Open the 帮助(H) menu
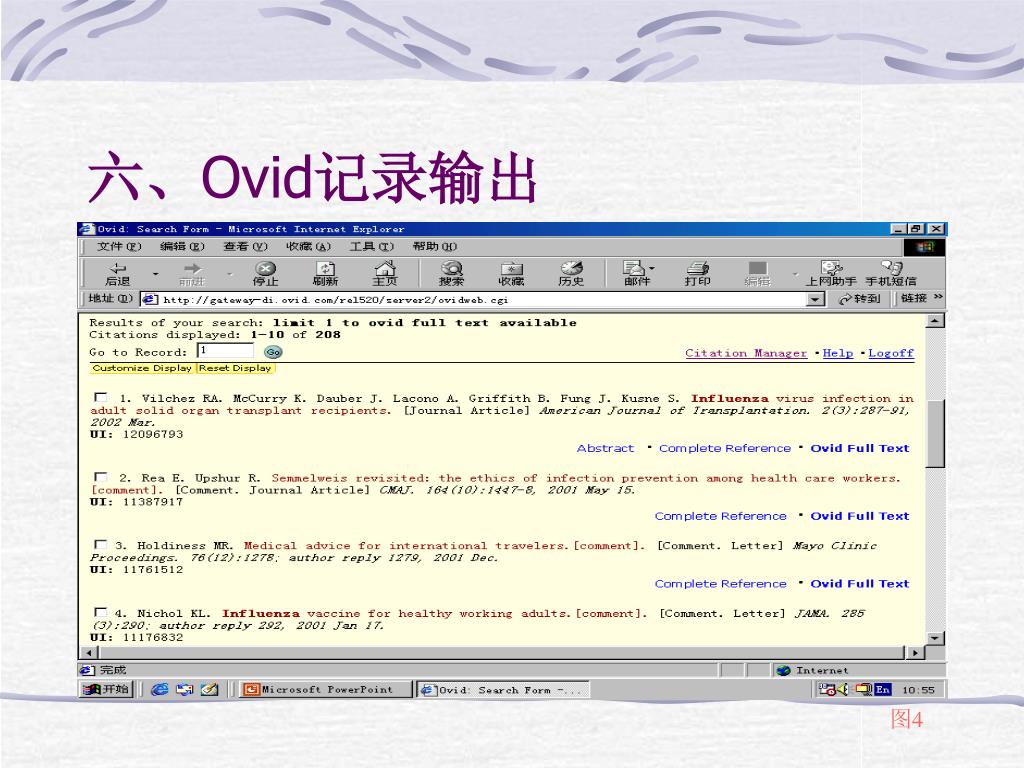Image resolution: width=1024 pixels, height=768 pixels. pyautogui.click(x=435, y=247)
